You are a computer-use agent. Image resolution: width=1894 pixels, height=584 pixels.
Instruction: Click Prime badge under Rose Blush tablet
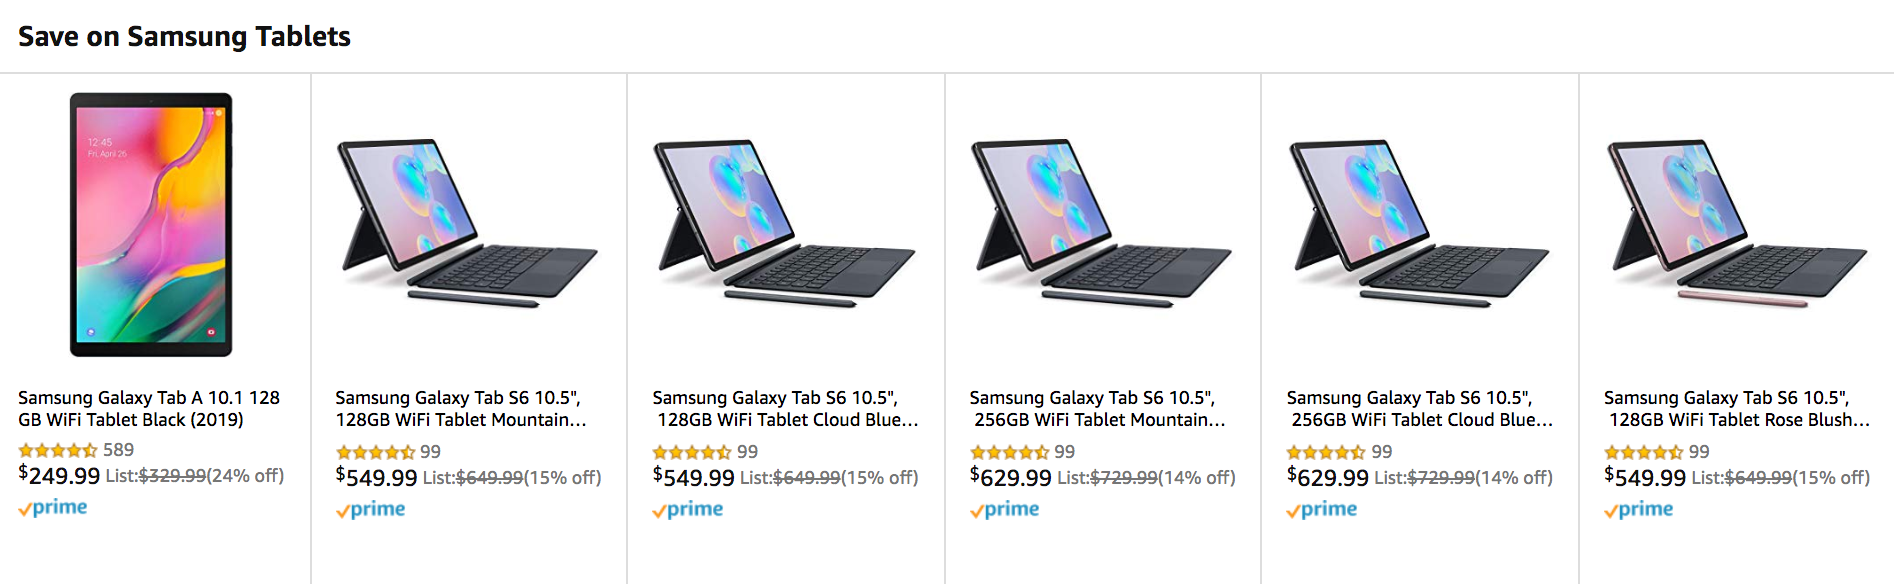click(x=1639, y=510)
